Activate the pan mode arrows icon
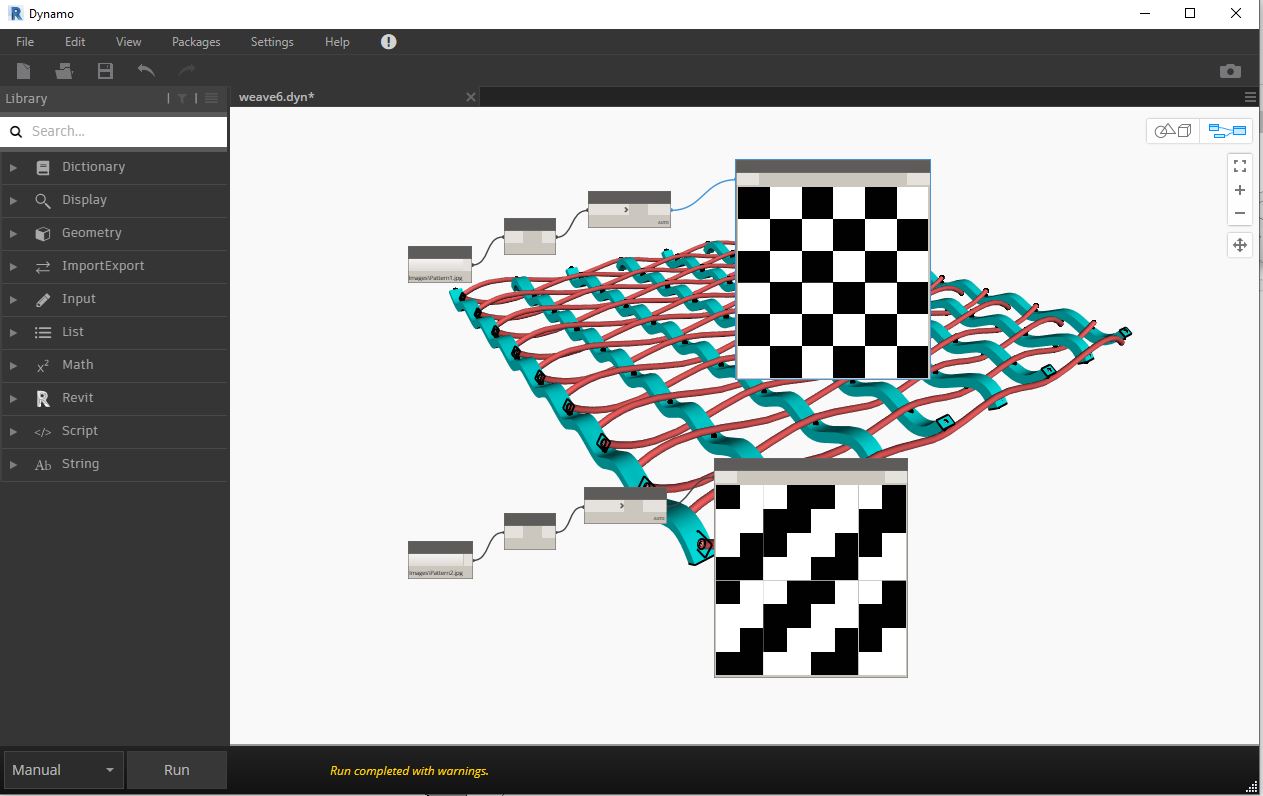The height and width of the screenshot is (796, 1263). [1240, 245]
